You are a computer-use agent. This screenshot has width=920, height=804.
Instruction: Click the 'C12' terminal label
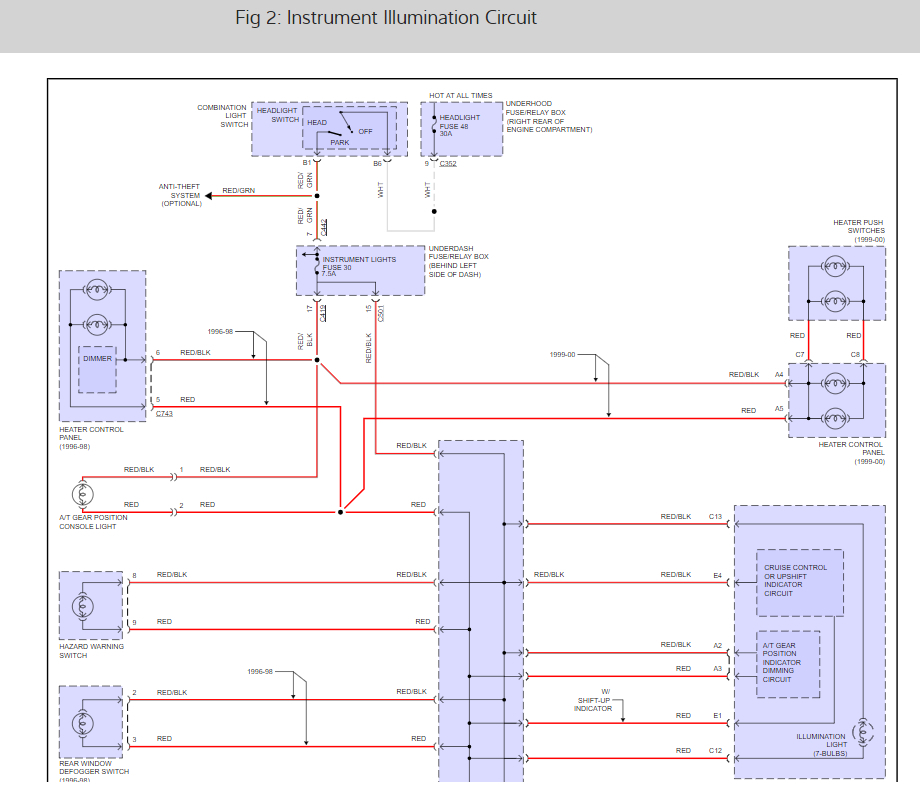click(715, 751)
